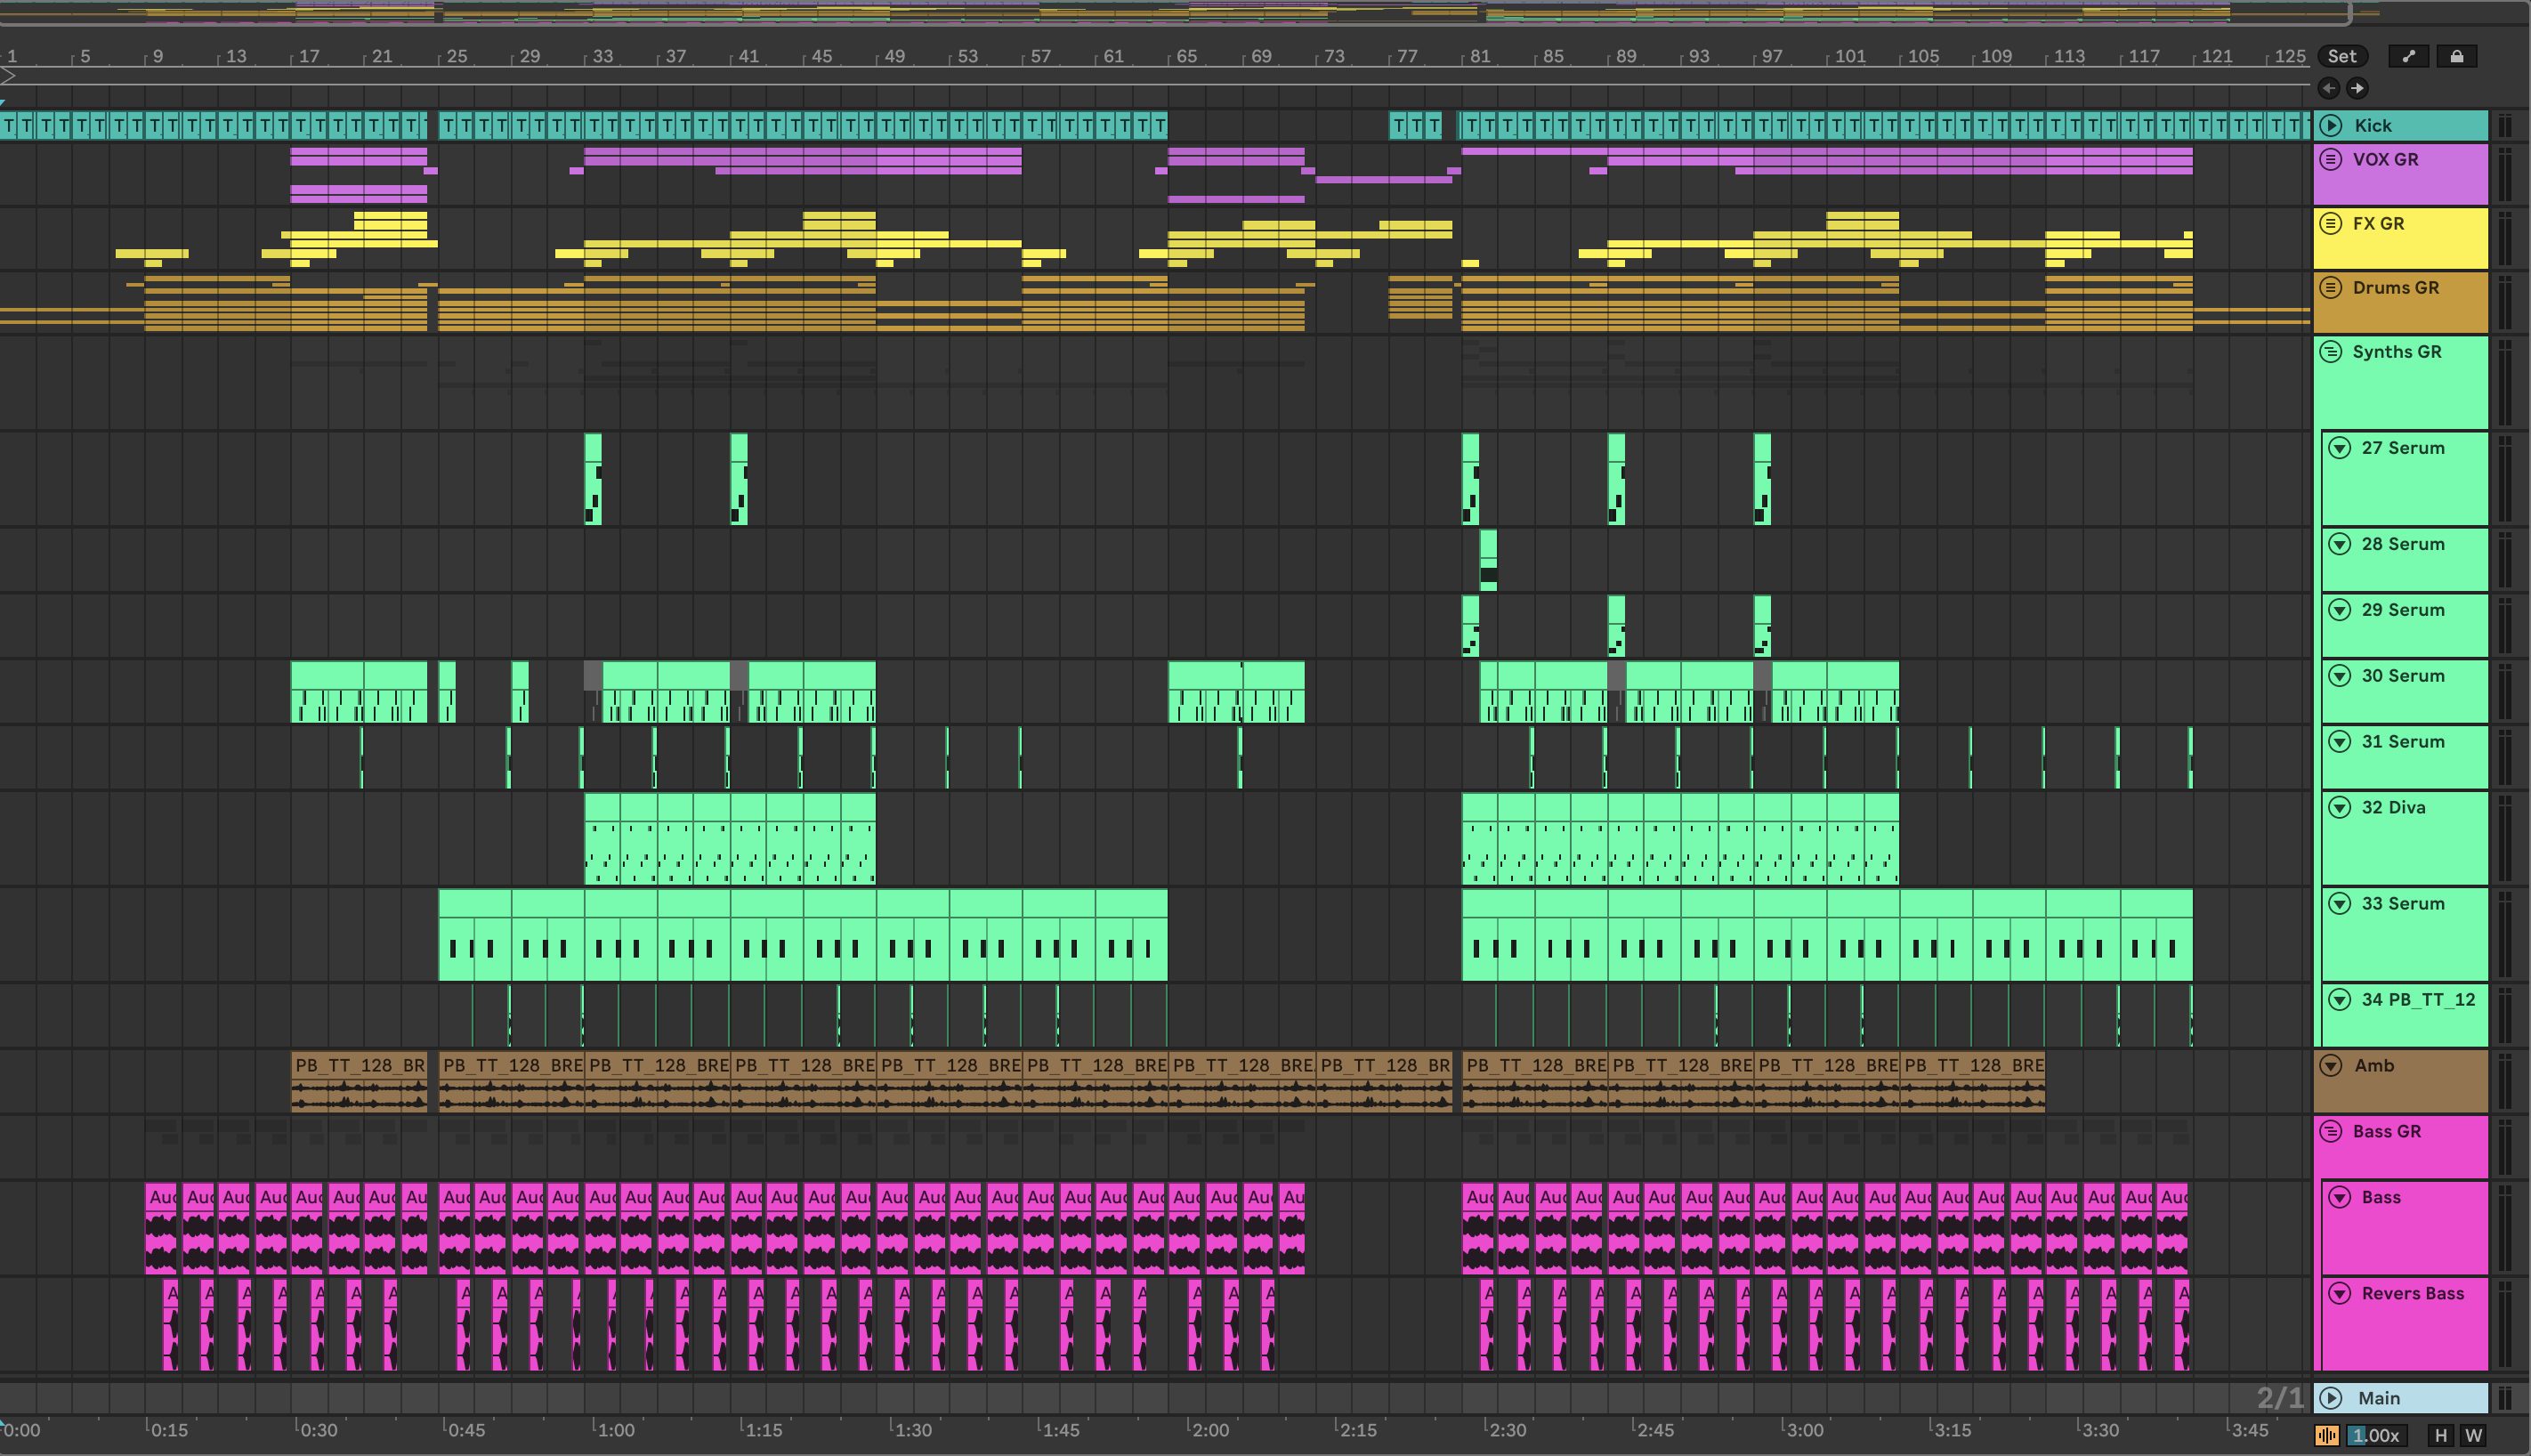Unfold the VOX GR group track

coord(2331,159)
